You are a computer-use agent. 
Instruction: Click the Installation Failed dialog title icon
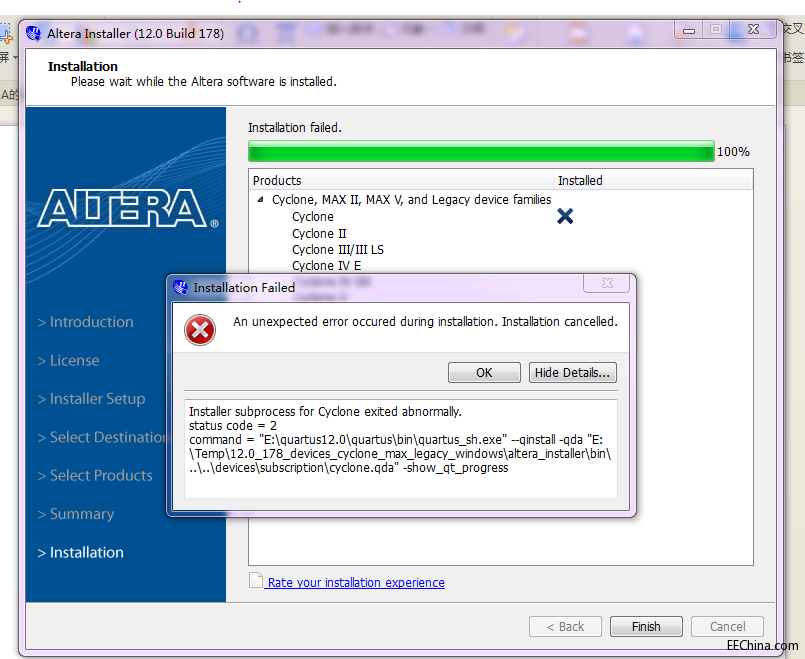pyautogui.click(x=181, y=288)
